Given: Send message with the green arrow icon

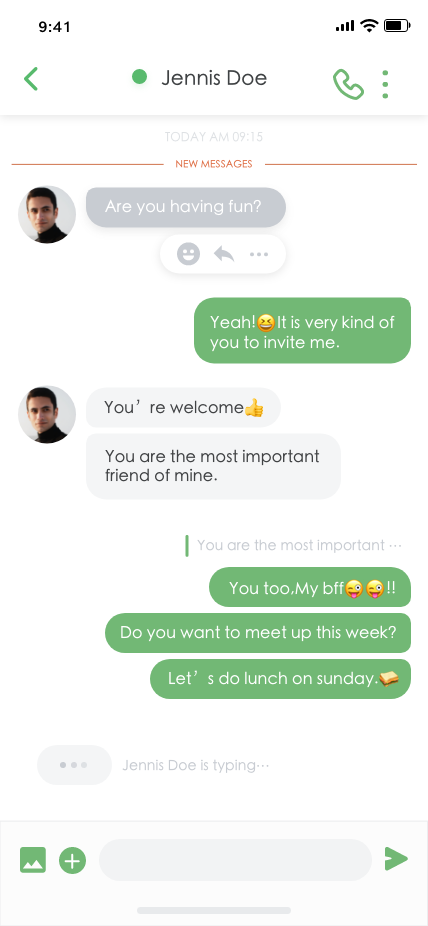Looking at the screenshot, I should pos(396,859).
